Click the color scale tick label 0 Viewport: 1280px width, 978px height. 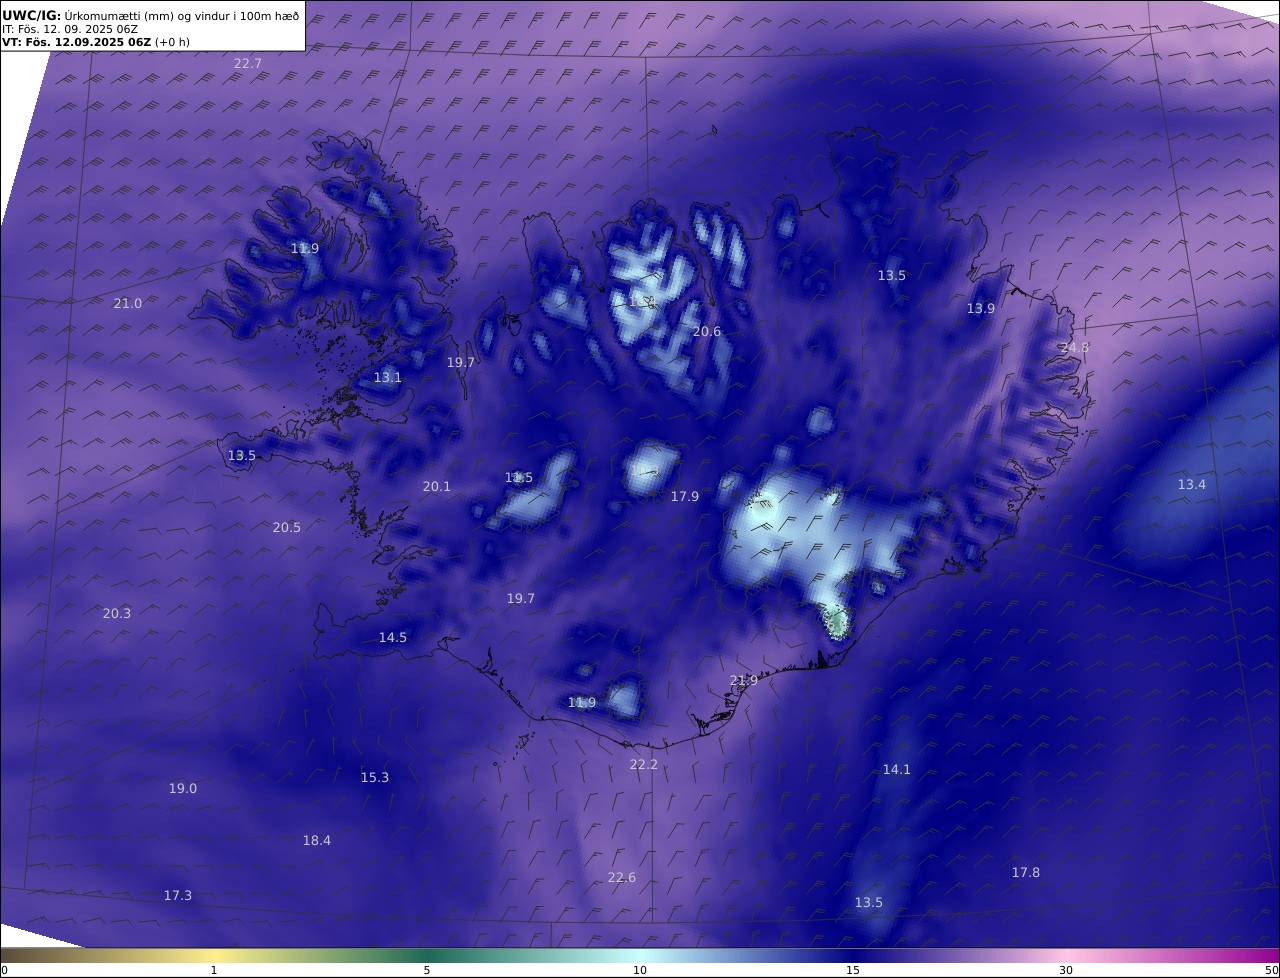point(4,970)
